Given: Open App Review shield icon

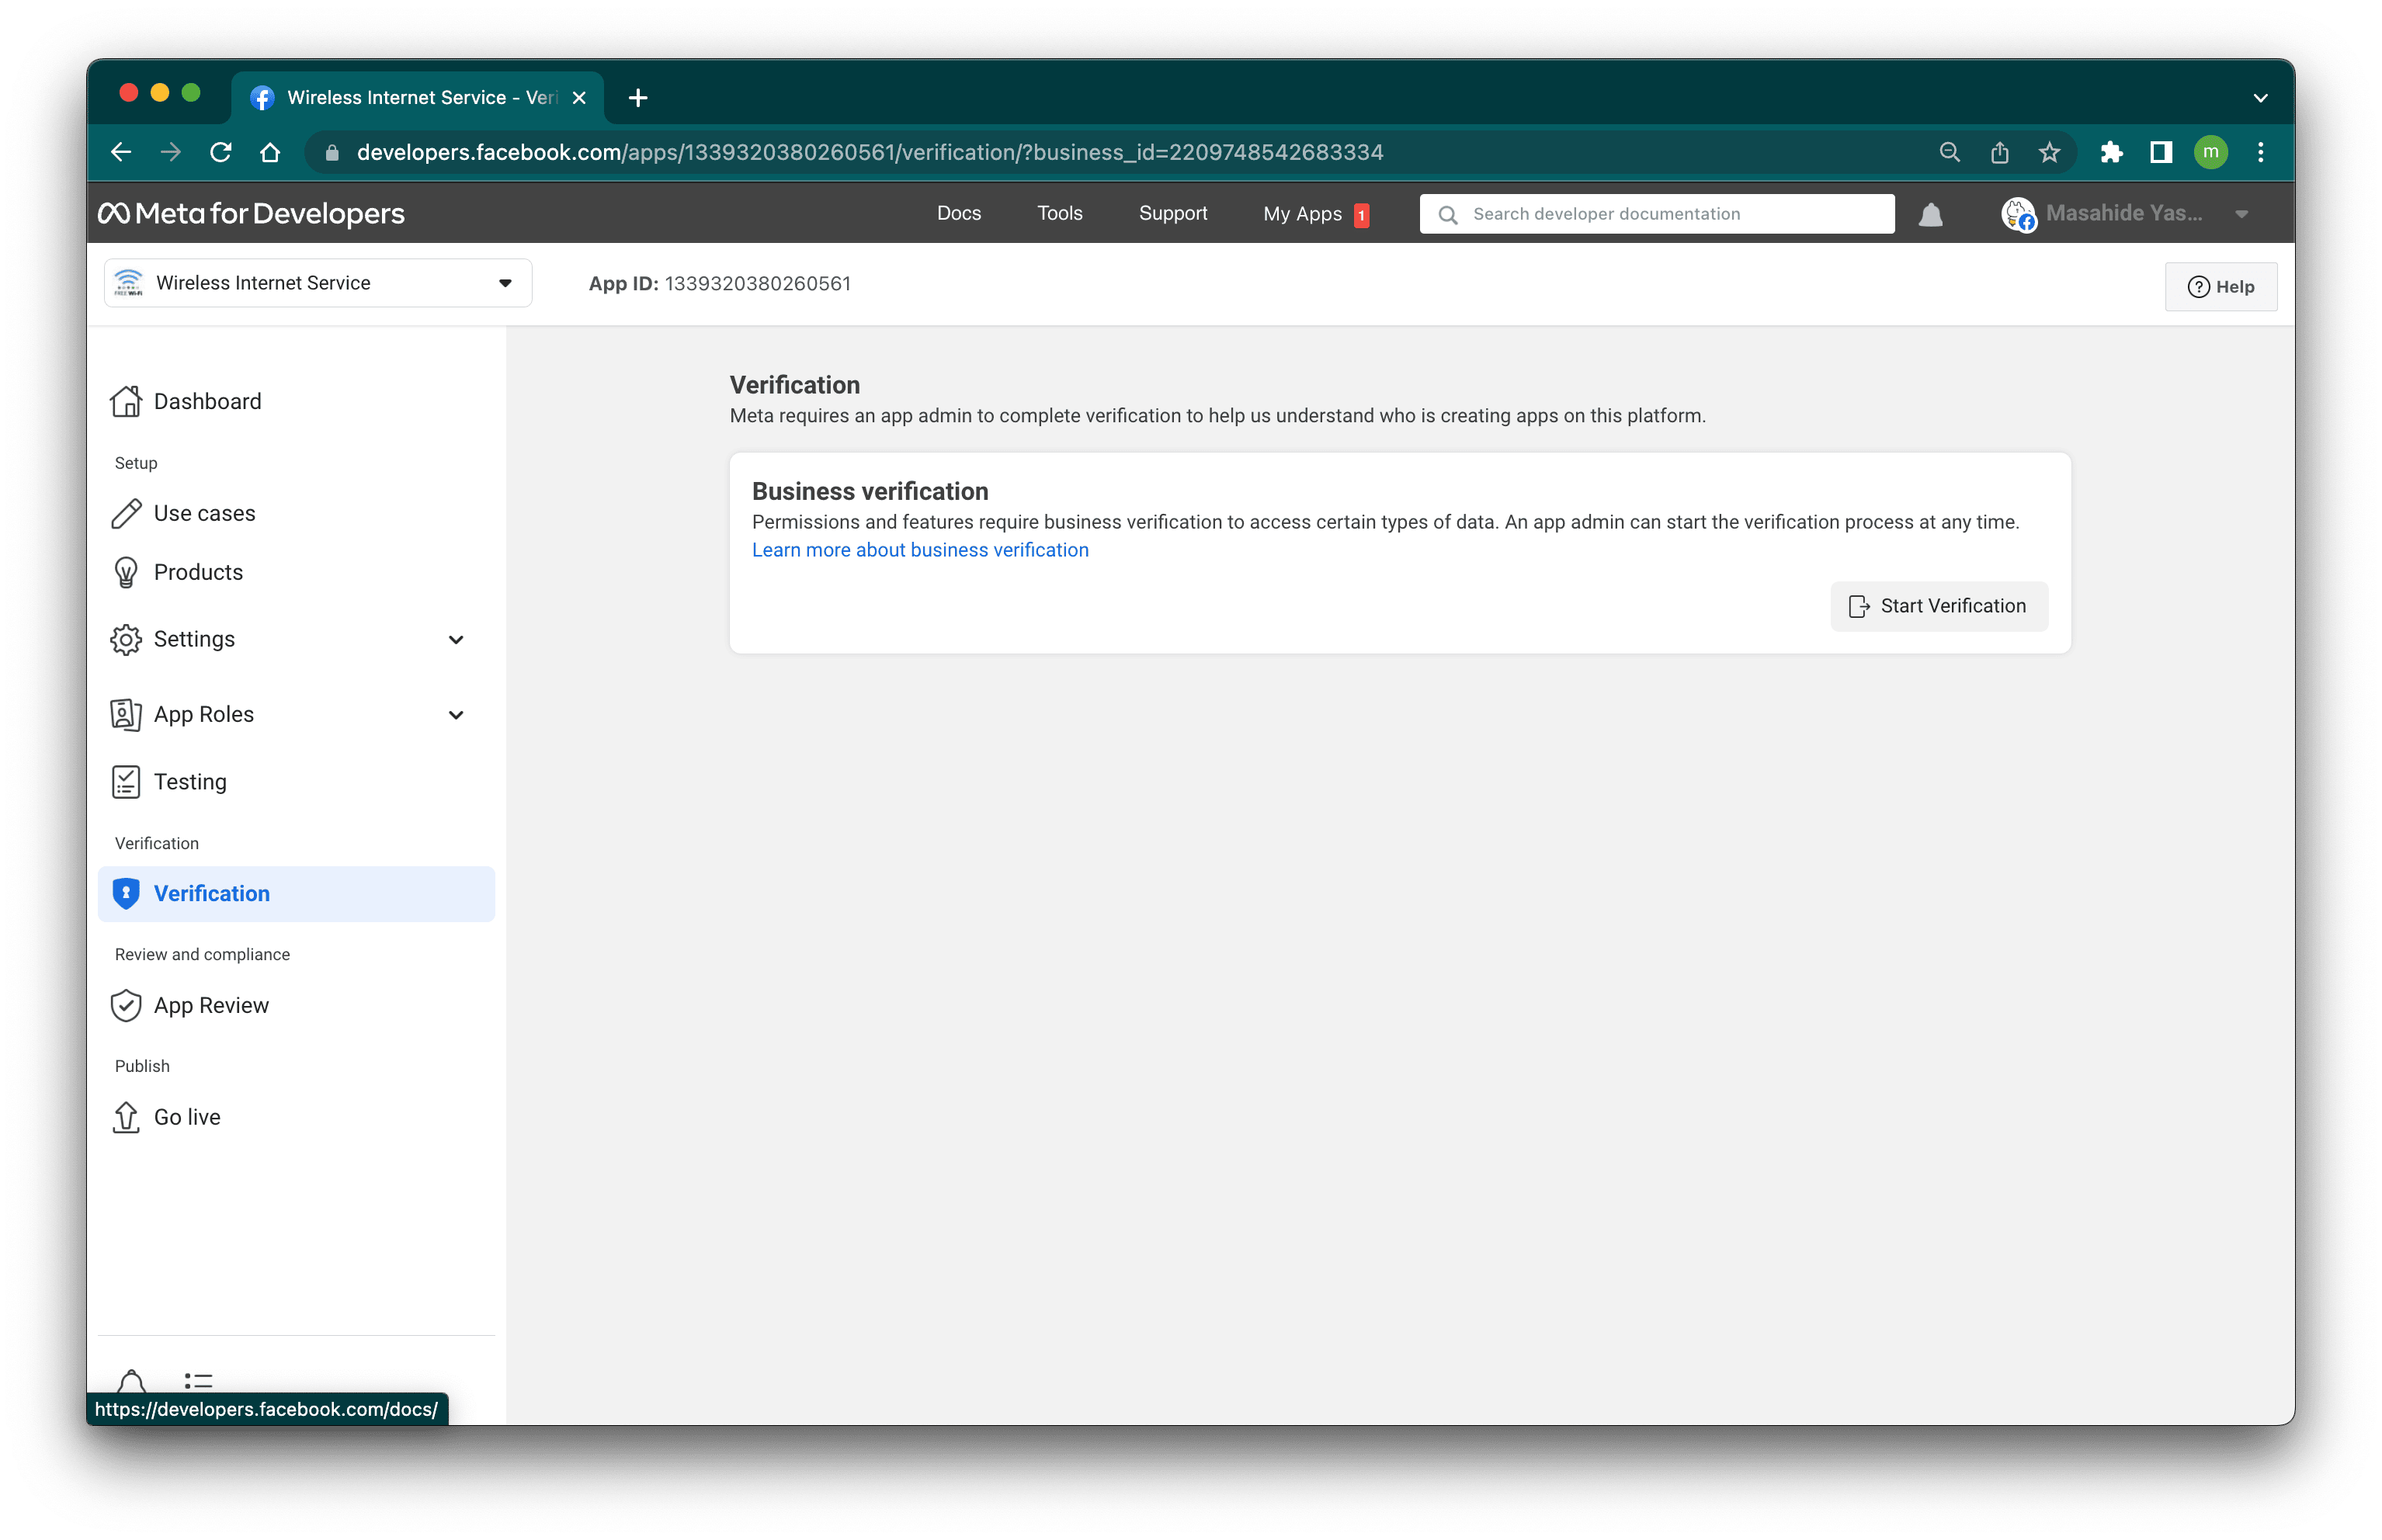Looking at the screenshot, I should tap(126, 1005).
